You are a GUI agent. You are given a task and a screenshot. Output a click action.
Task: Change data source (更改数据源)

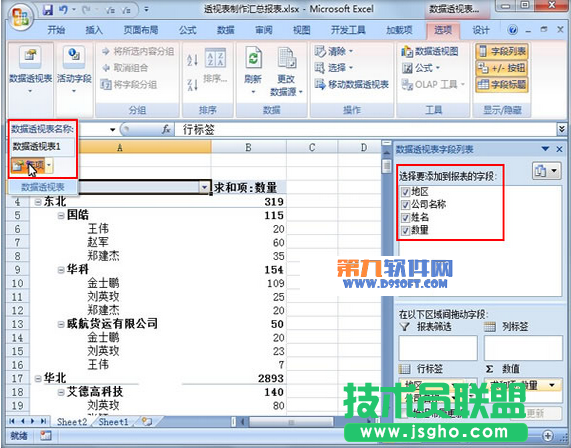tap(286, 71)
